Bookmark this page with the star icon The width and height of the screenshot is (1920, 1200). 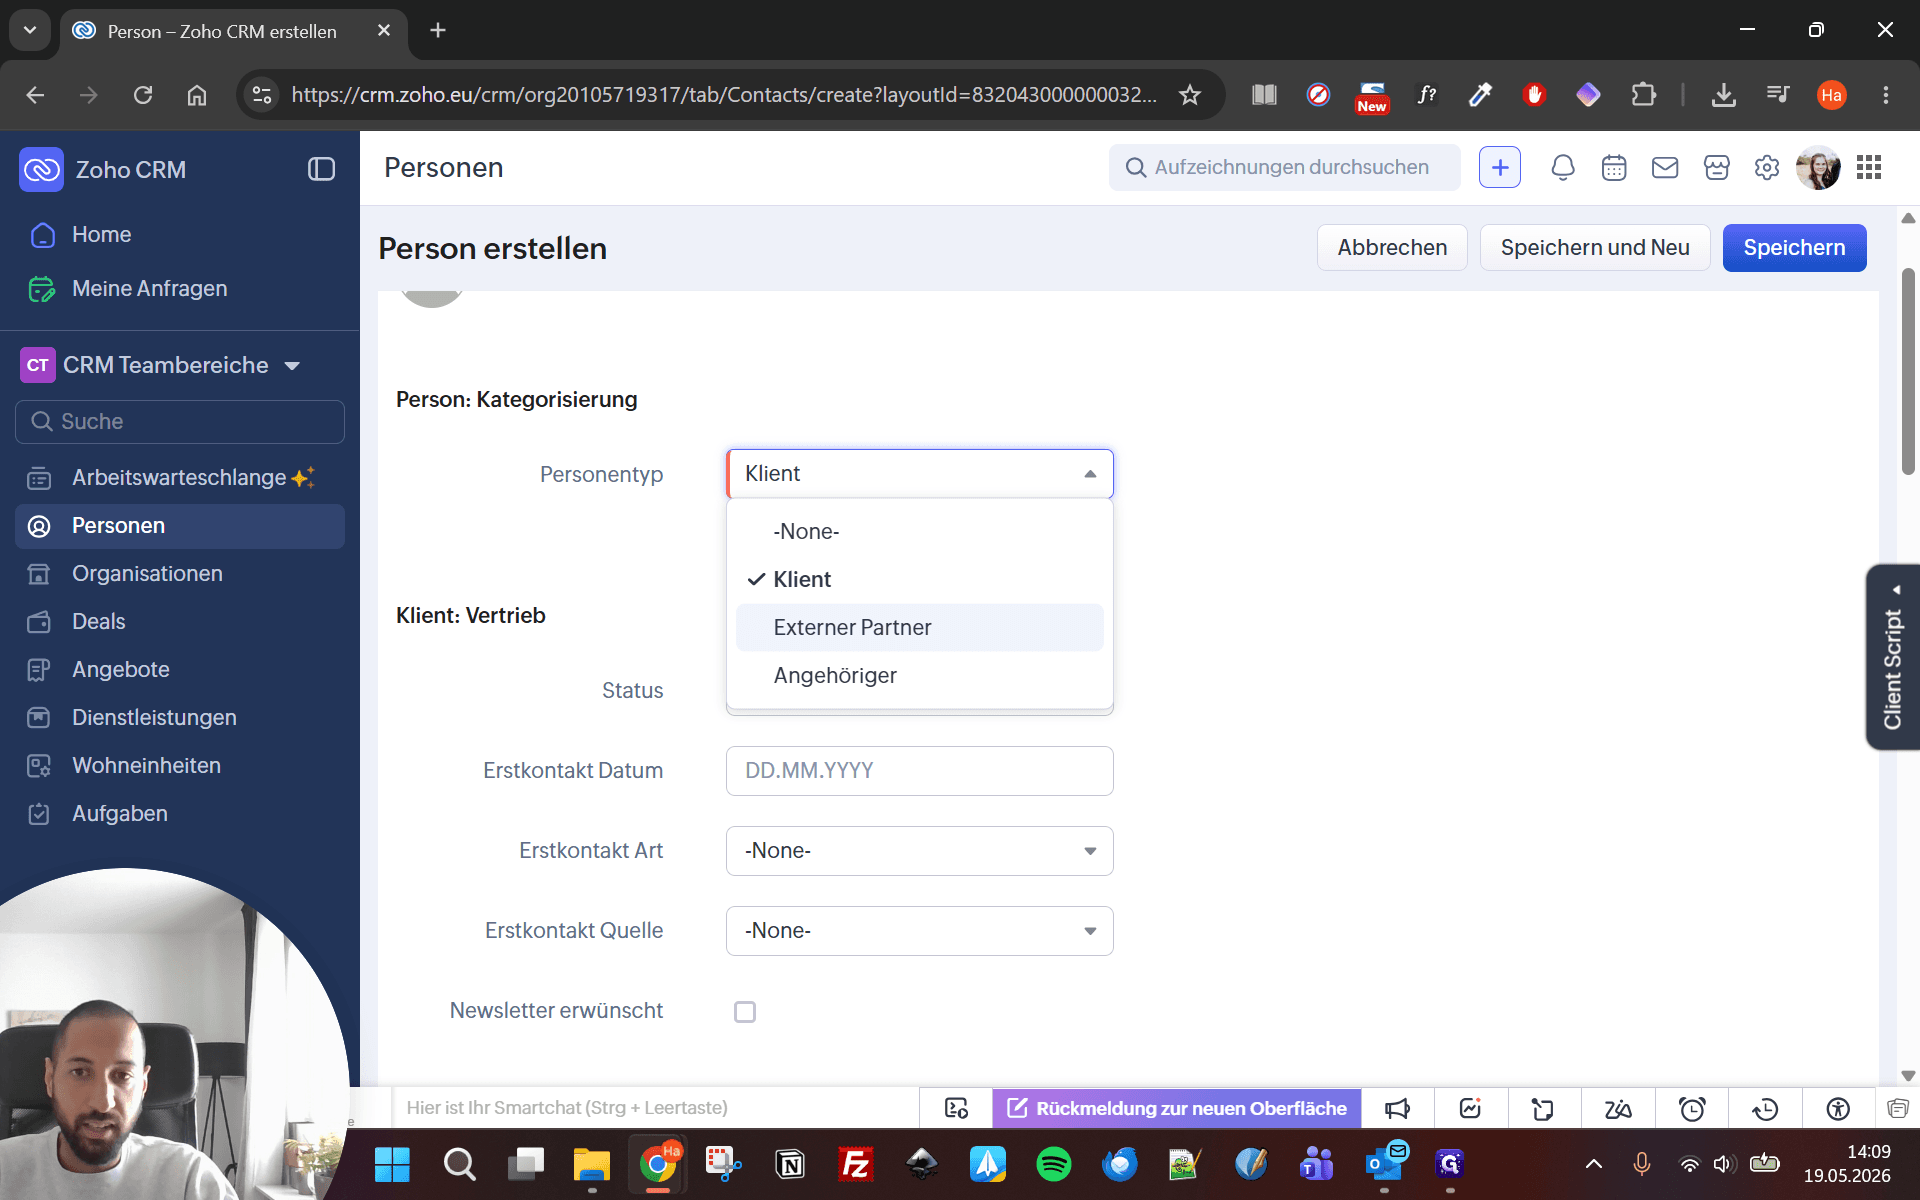(1189, 95)
